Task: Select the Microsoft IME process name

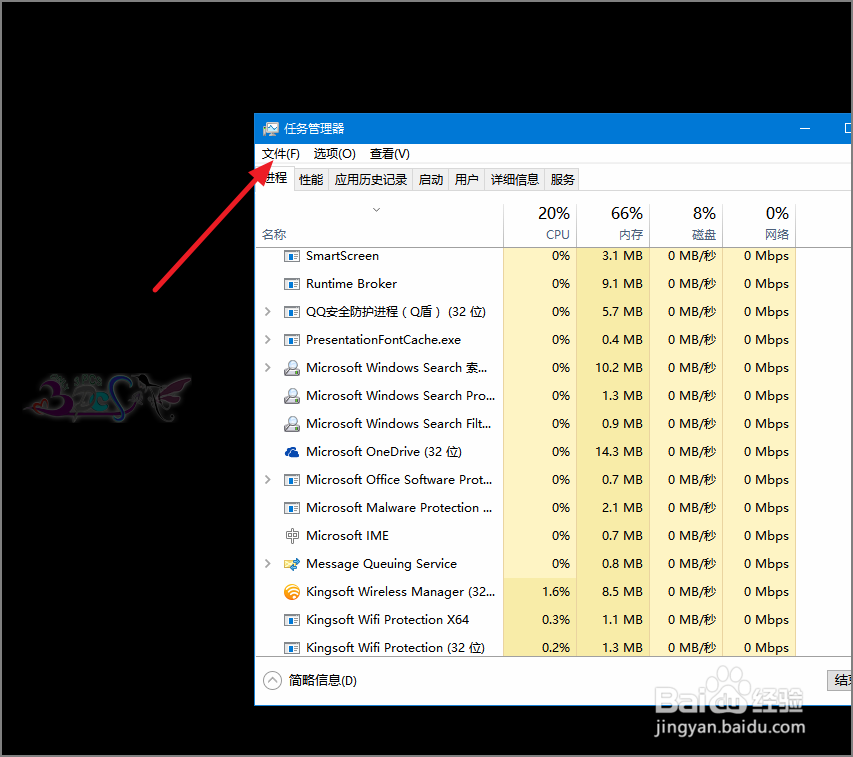Action: pyautogui.click(x=347, y=536)
